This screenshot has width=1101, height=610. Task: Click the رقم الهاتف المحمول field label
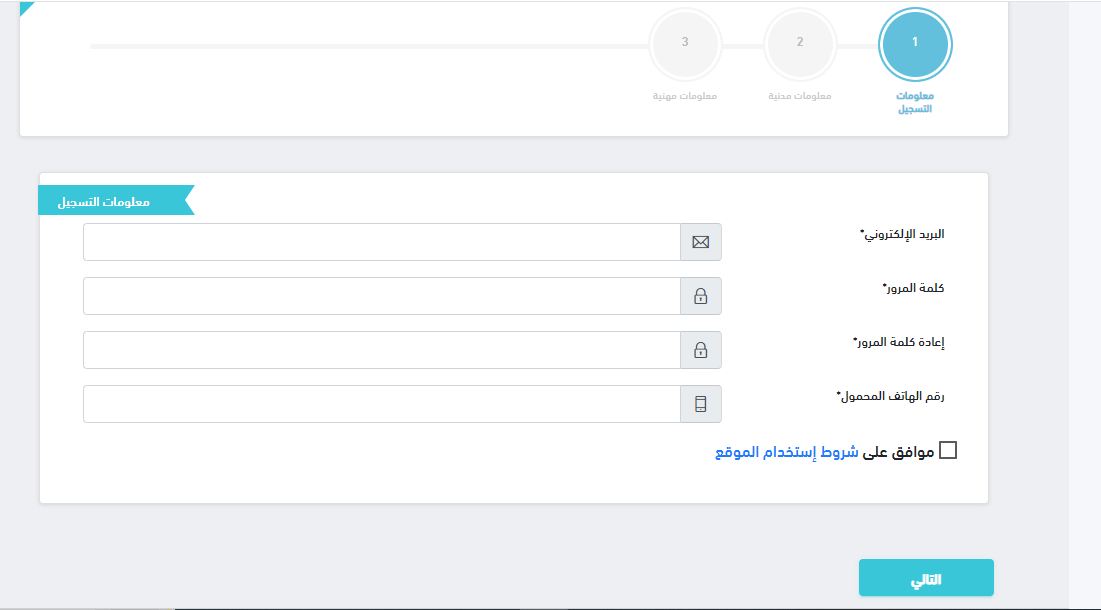click(890, 397)
